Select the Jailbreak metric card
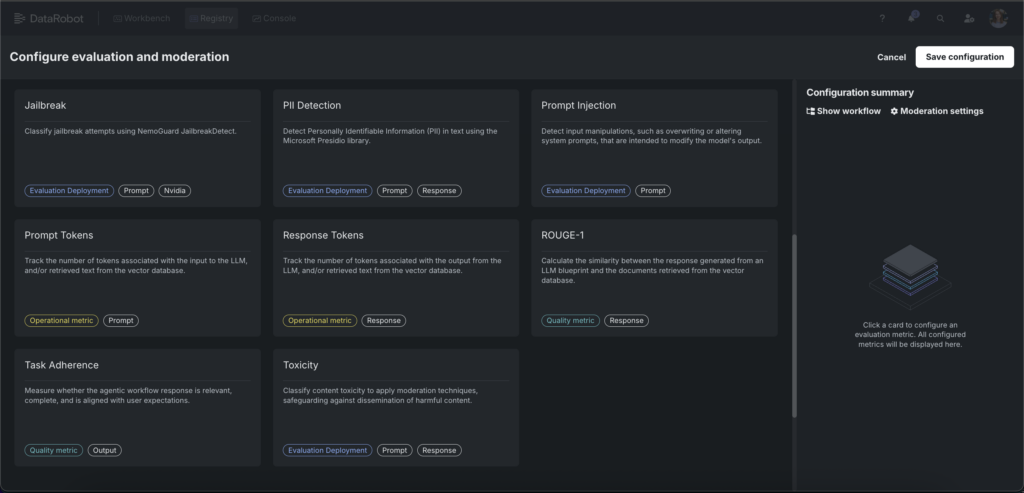The width and height of the screenshot is (1024, 493). (x=138, y=148)
